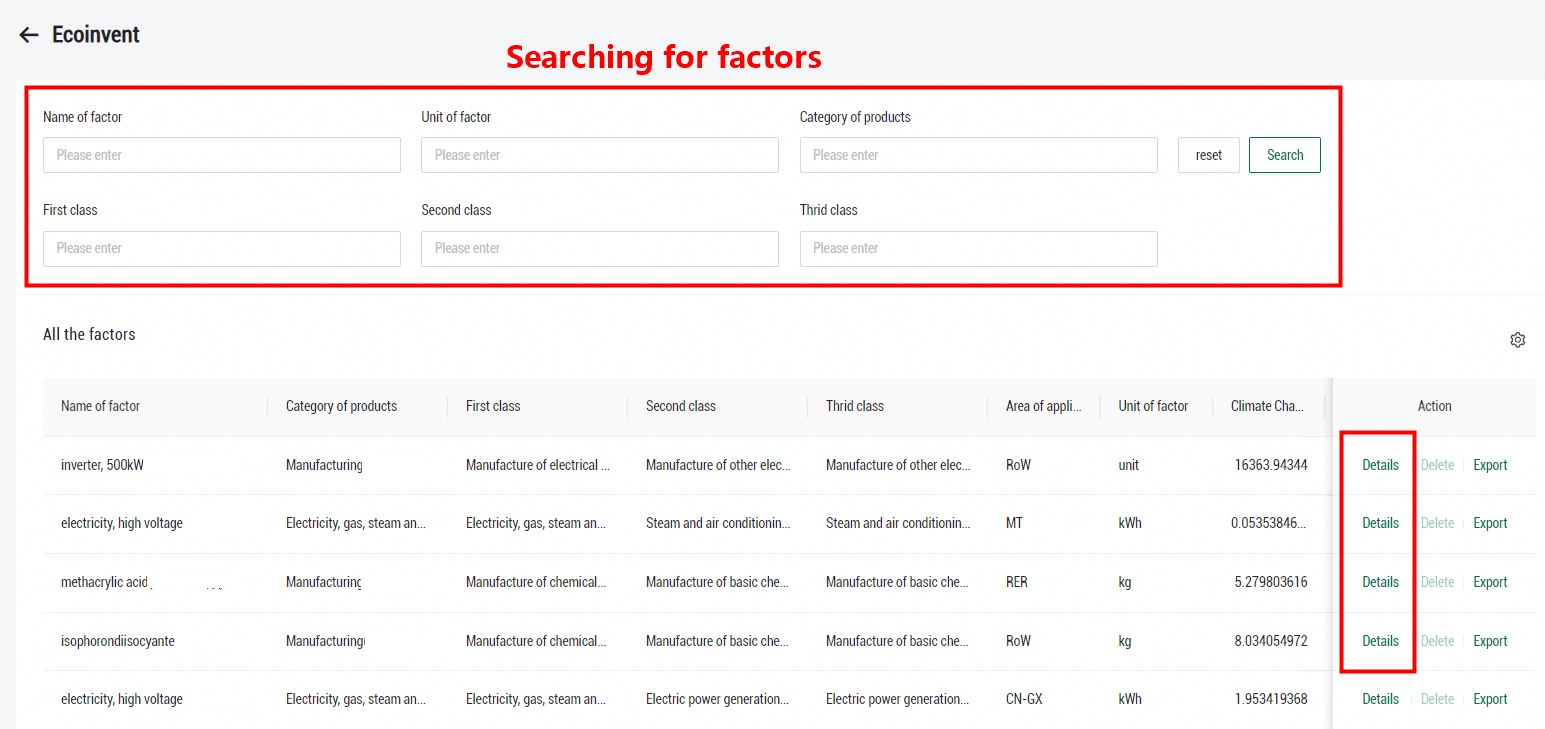The width and height of the screenshot is (1545, 729).
Task: Open table column settings gear icon
Action: pyautogui.click(x=1517, y=340)
